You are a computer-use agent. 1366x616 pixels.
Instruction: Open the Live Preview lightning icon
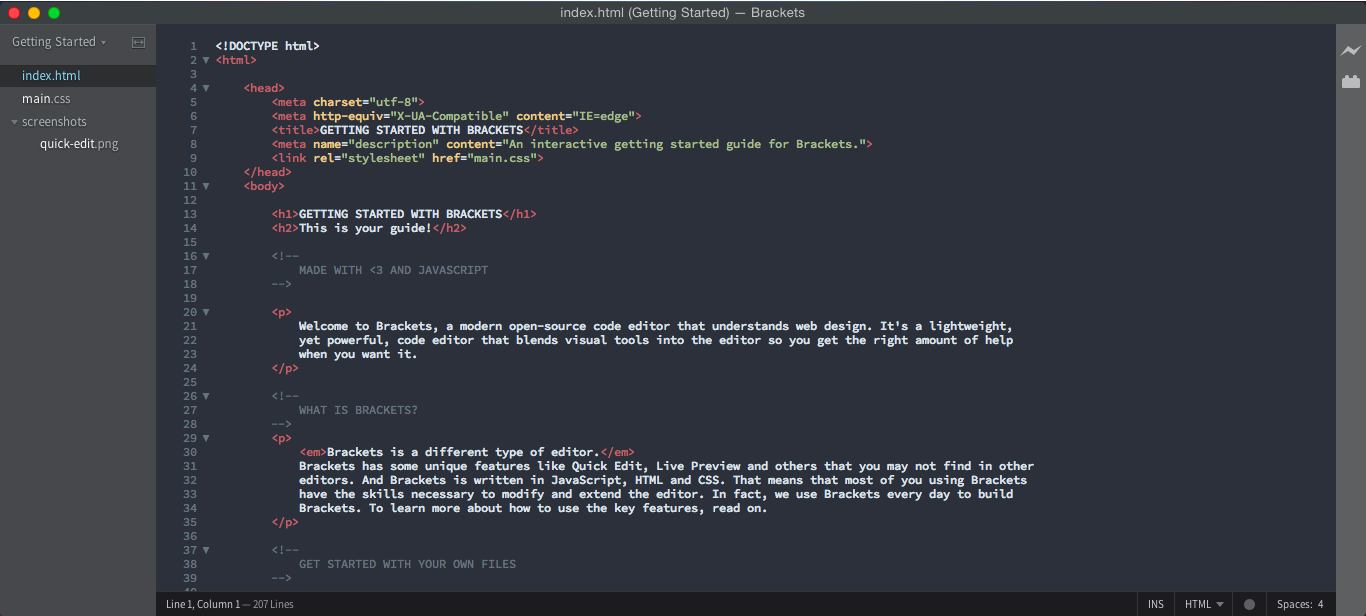1351,51
